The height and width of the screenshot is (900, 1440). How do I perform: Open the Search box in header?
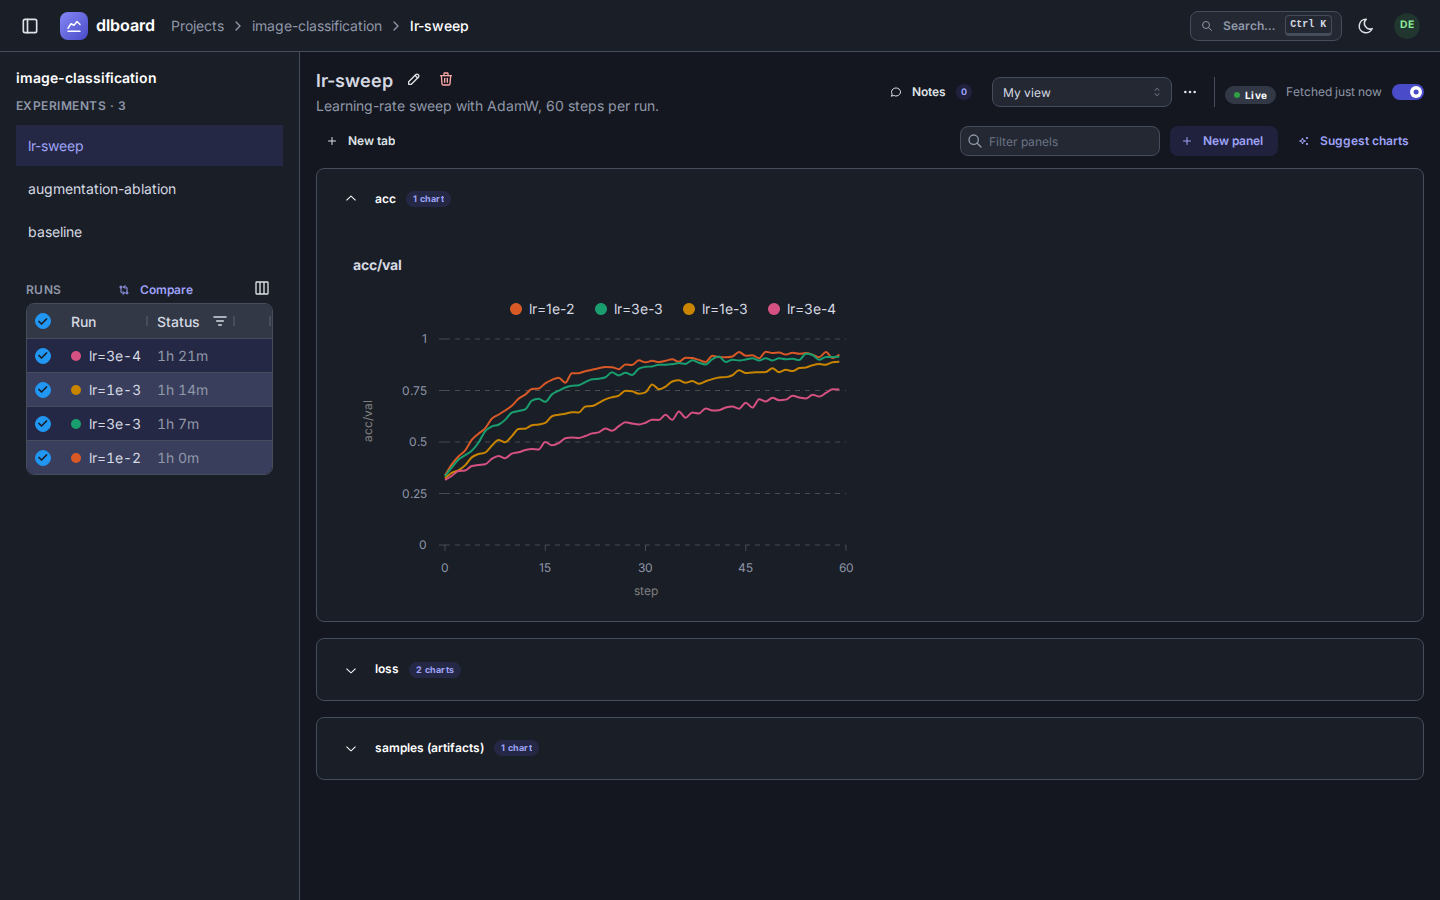[1266, 26]
